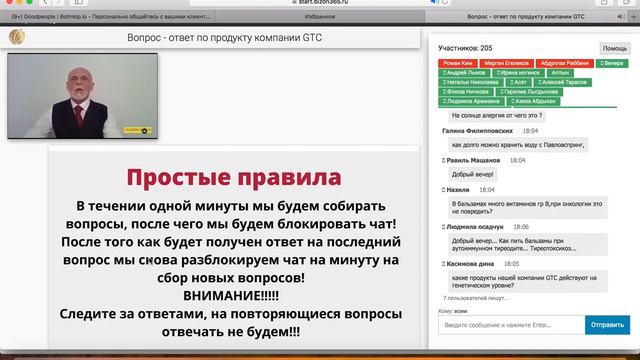Click the presenter video thumbnail

tap(82, 96)
